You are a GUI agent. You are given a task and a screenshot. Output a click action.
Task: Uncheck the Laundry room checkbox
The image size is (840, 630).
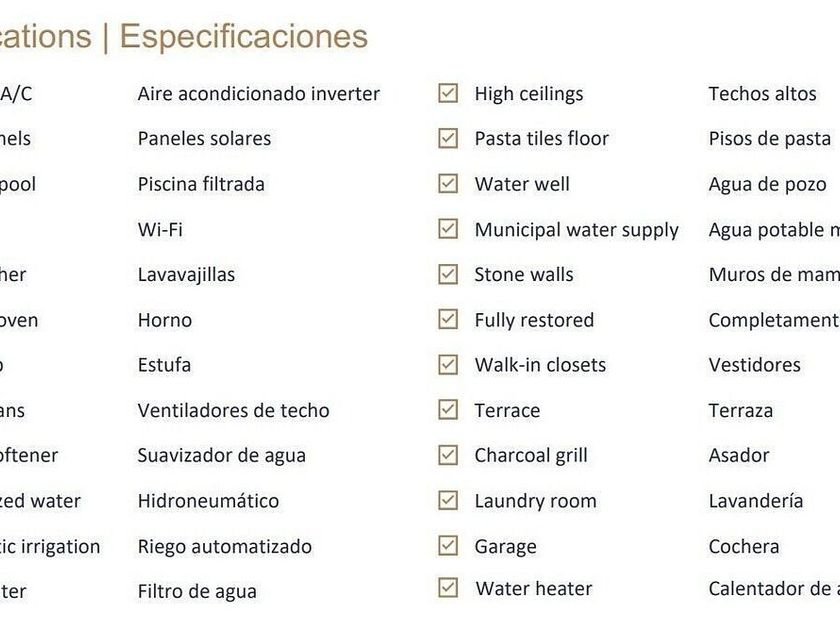click(x=448, y=500)
